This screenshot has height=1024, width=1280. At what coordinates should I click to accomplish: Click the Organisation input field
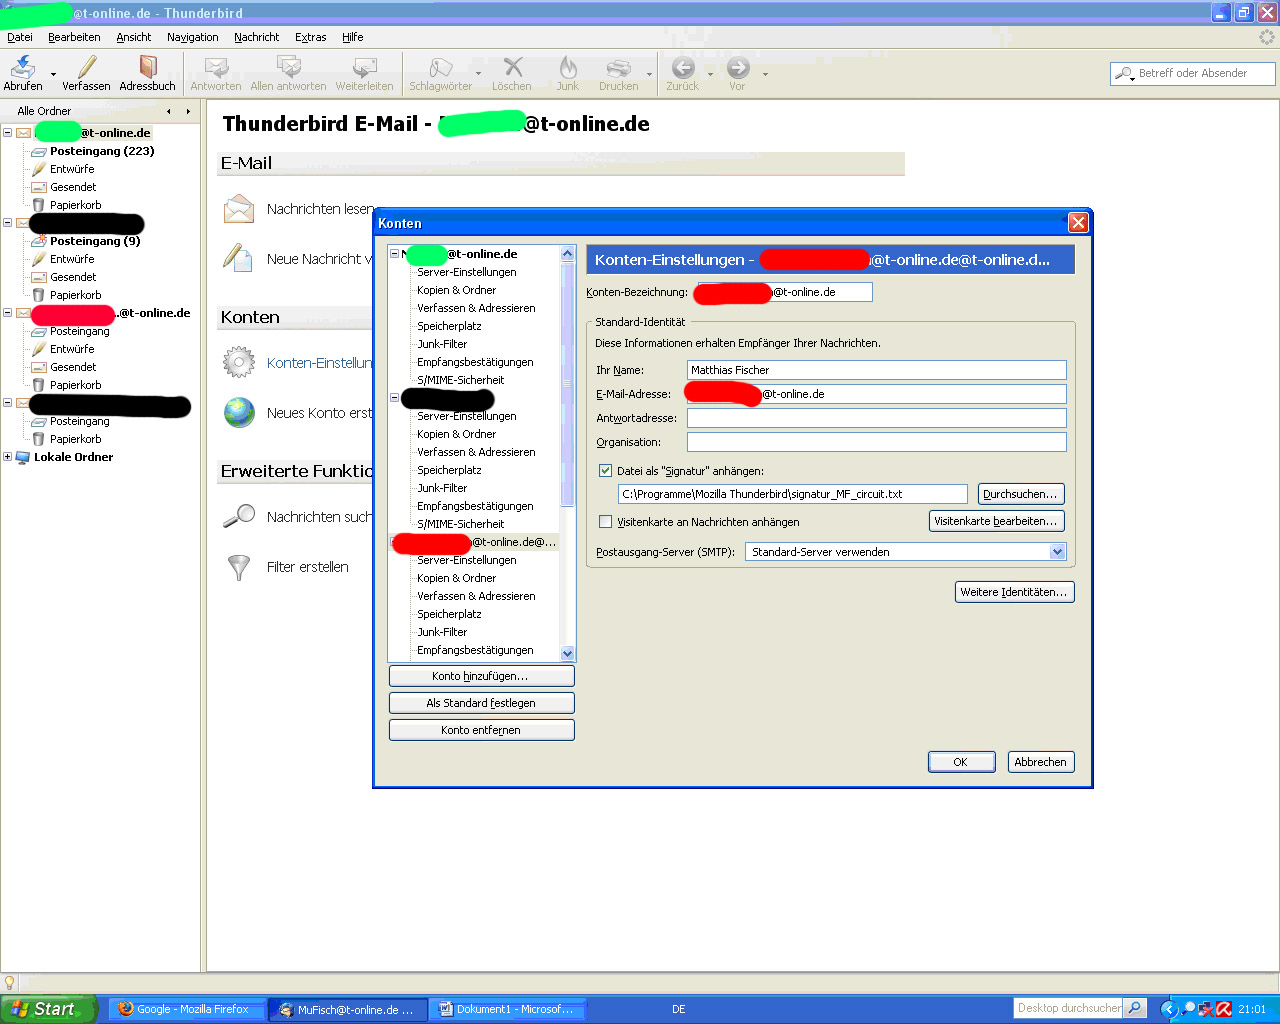coord(877,442)
